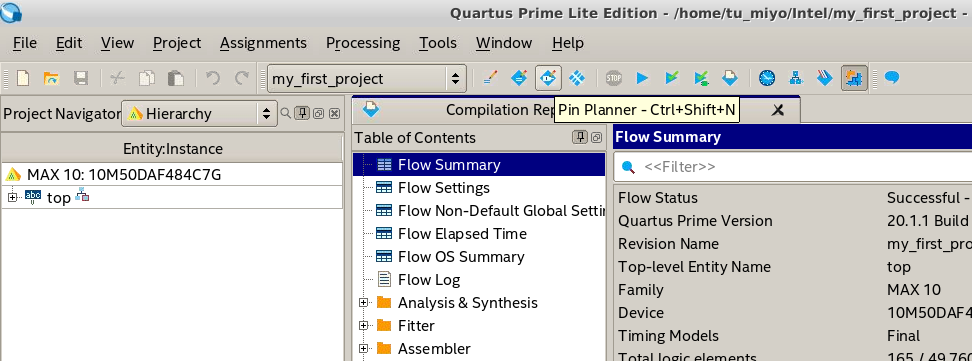Image resolution: width=972 pixels, height=361 pixels.
Task: Open a file using the folder icon
Action: [51, 78]
